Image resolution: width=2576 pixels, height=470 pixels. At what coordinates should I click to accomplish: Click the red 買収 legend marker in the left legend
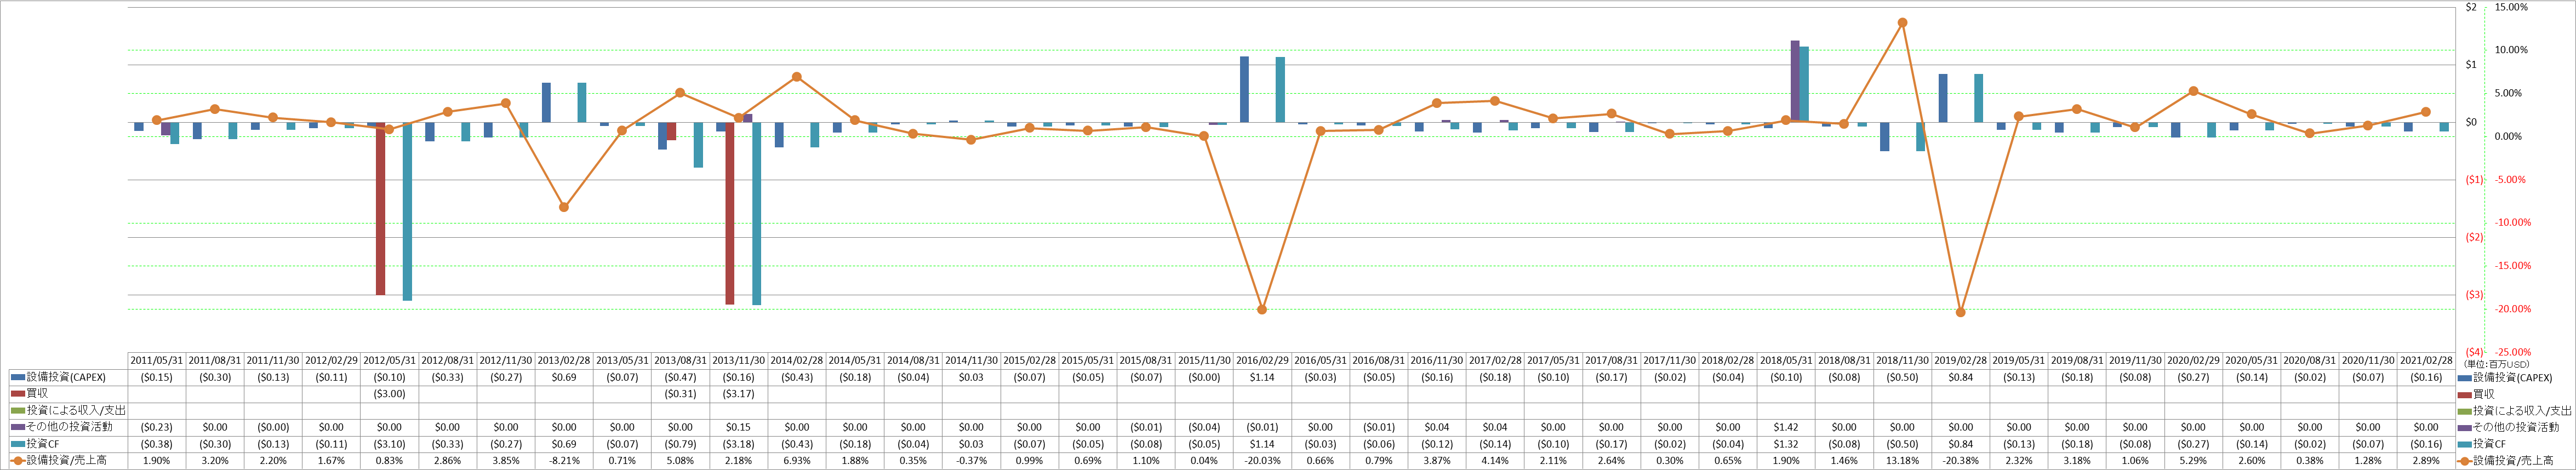click(x=18, y=394)
